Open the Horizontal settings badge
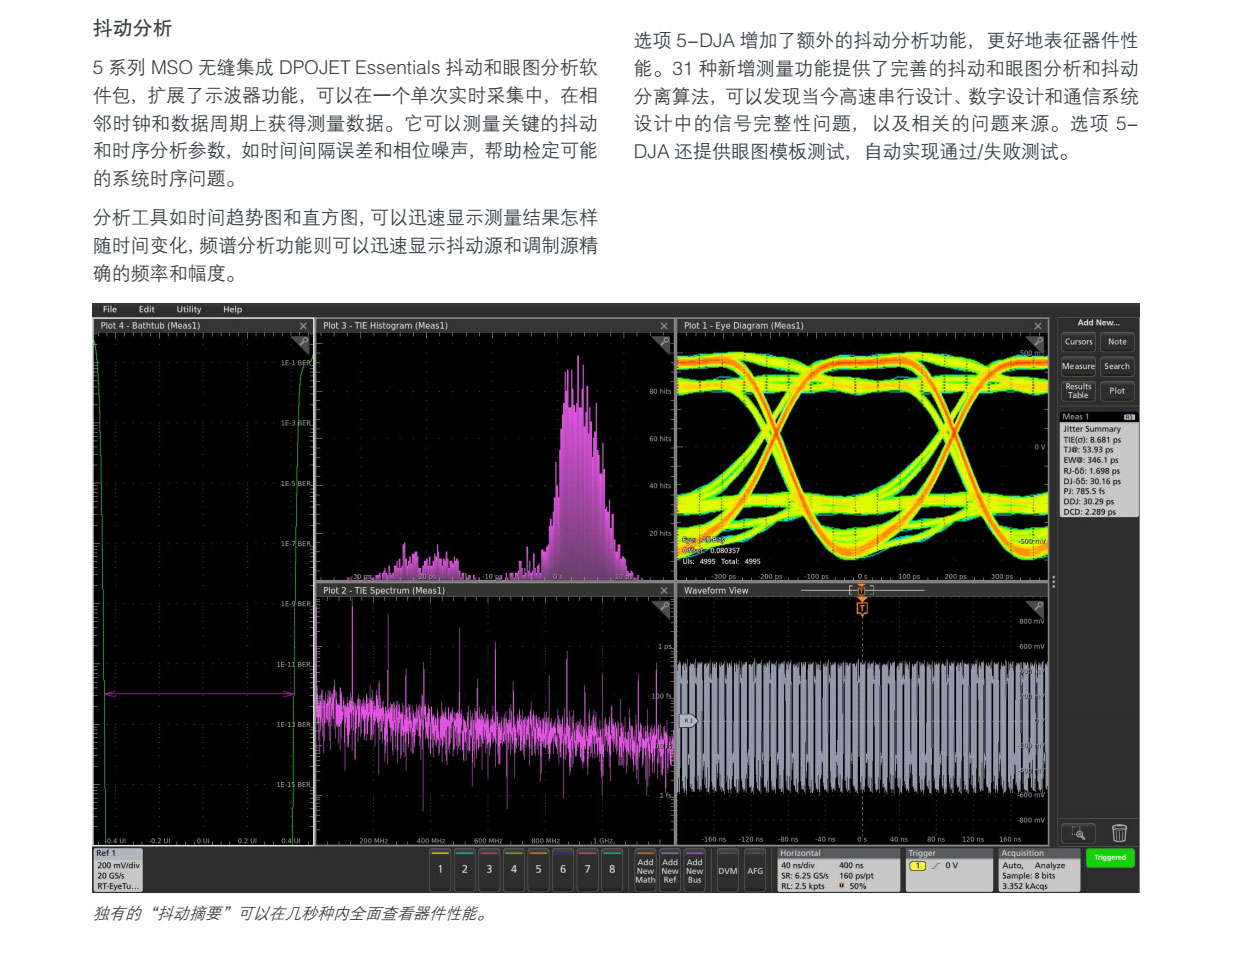Screen dimensions: 1249x962 tap(838, 870)
